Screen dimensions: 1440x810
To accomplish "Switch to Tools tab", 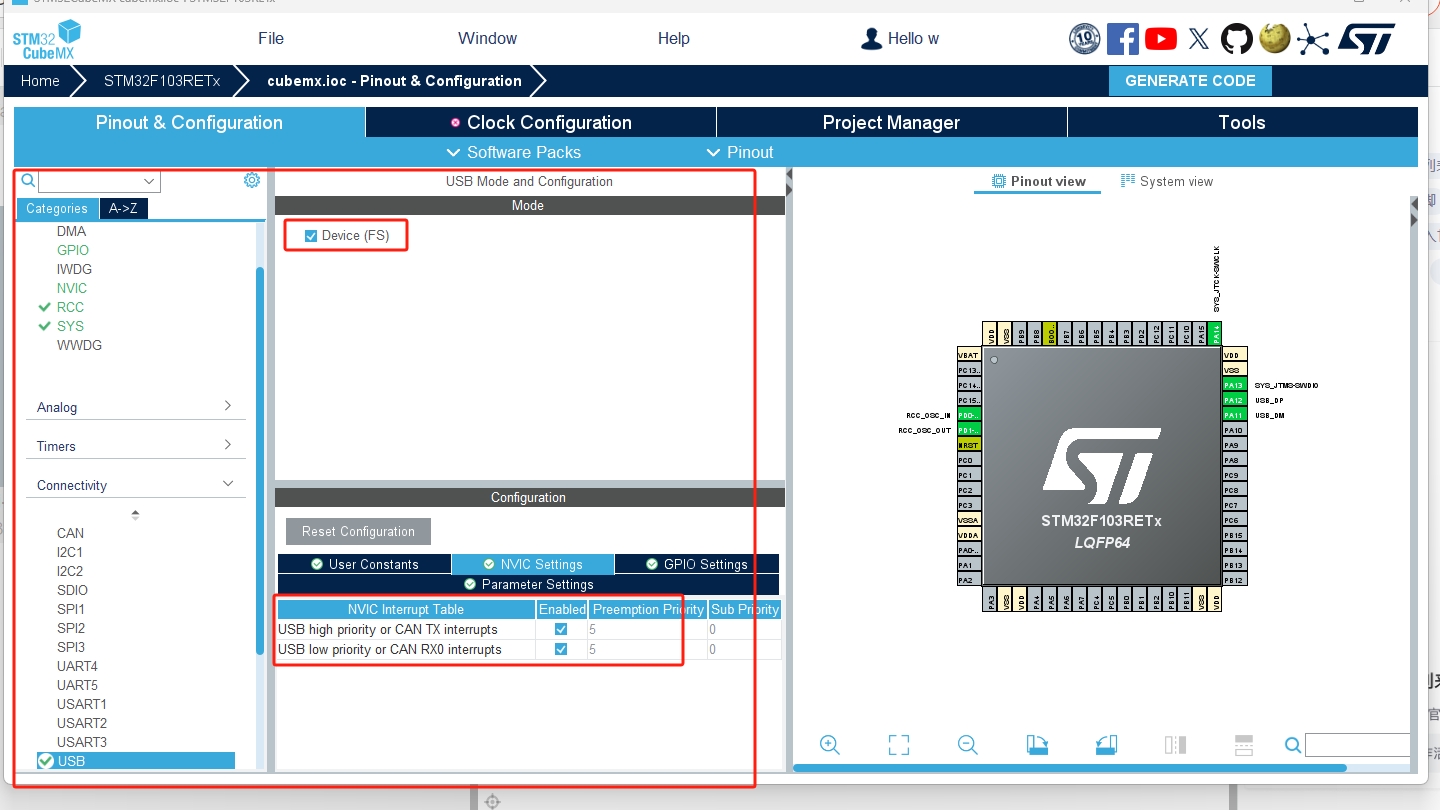I will click(x=1242, y=122).
